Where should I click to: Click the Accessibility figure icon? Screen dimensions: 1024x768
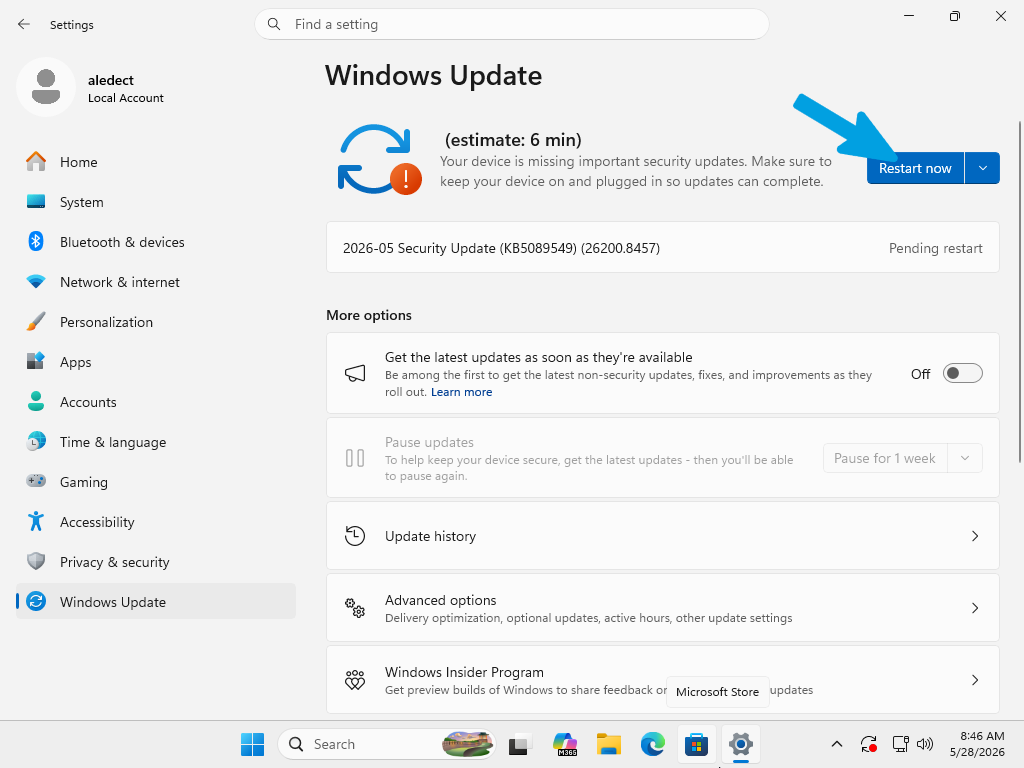click(36, 522)
